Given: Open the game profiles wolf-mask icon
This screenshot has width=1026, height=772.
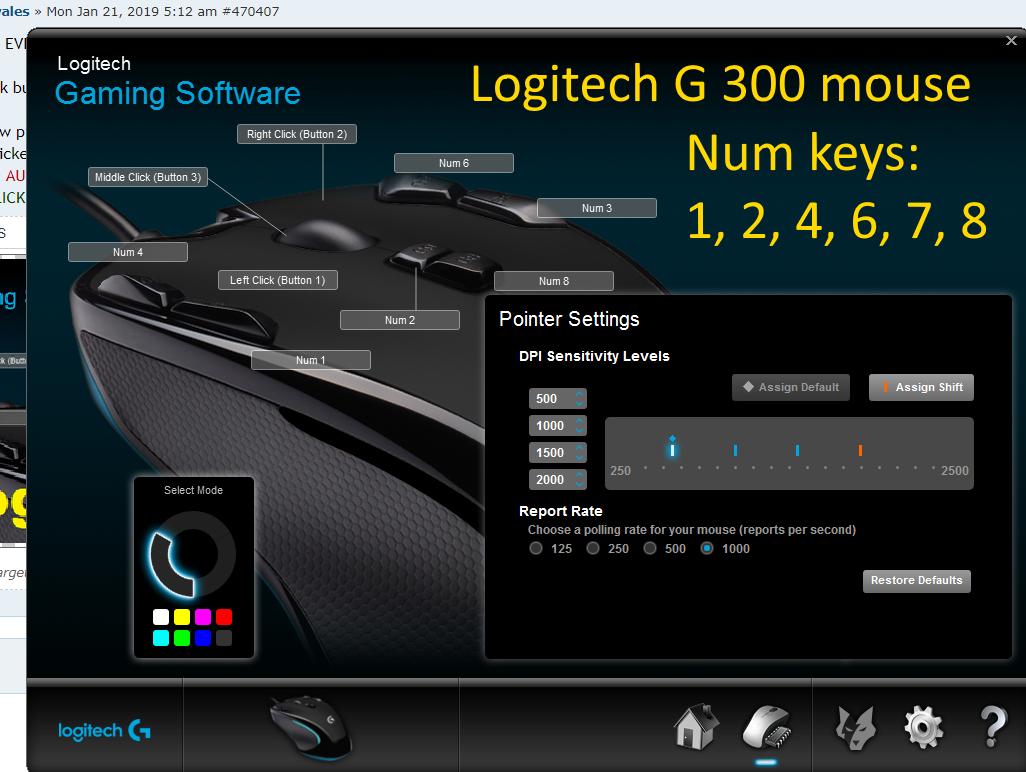Looking at the screenshot, I should coord(856,728).
